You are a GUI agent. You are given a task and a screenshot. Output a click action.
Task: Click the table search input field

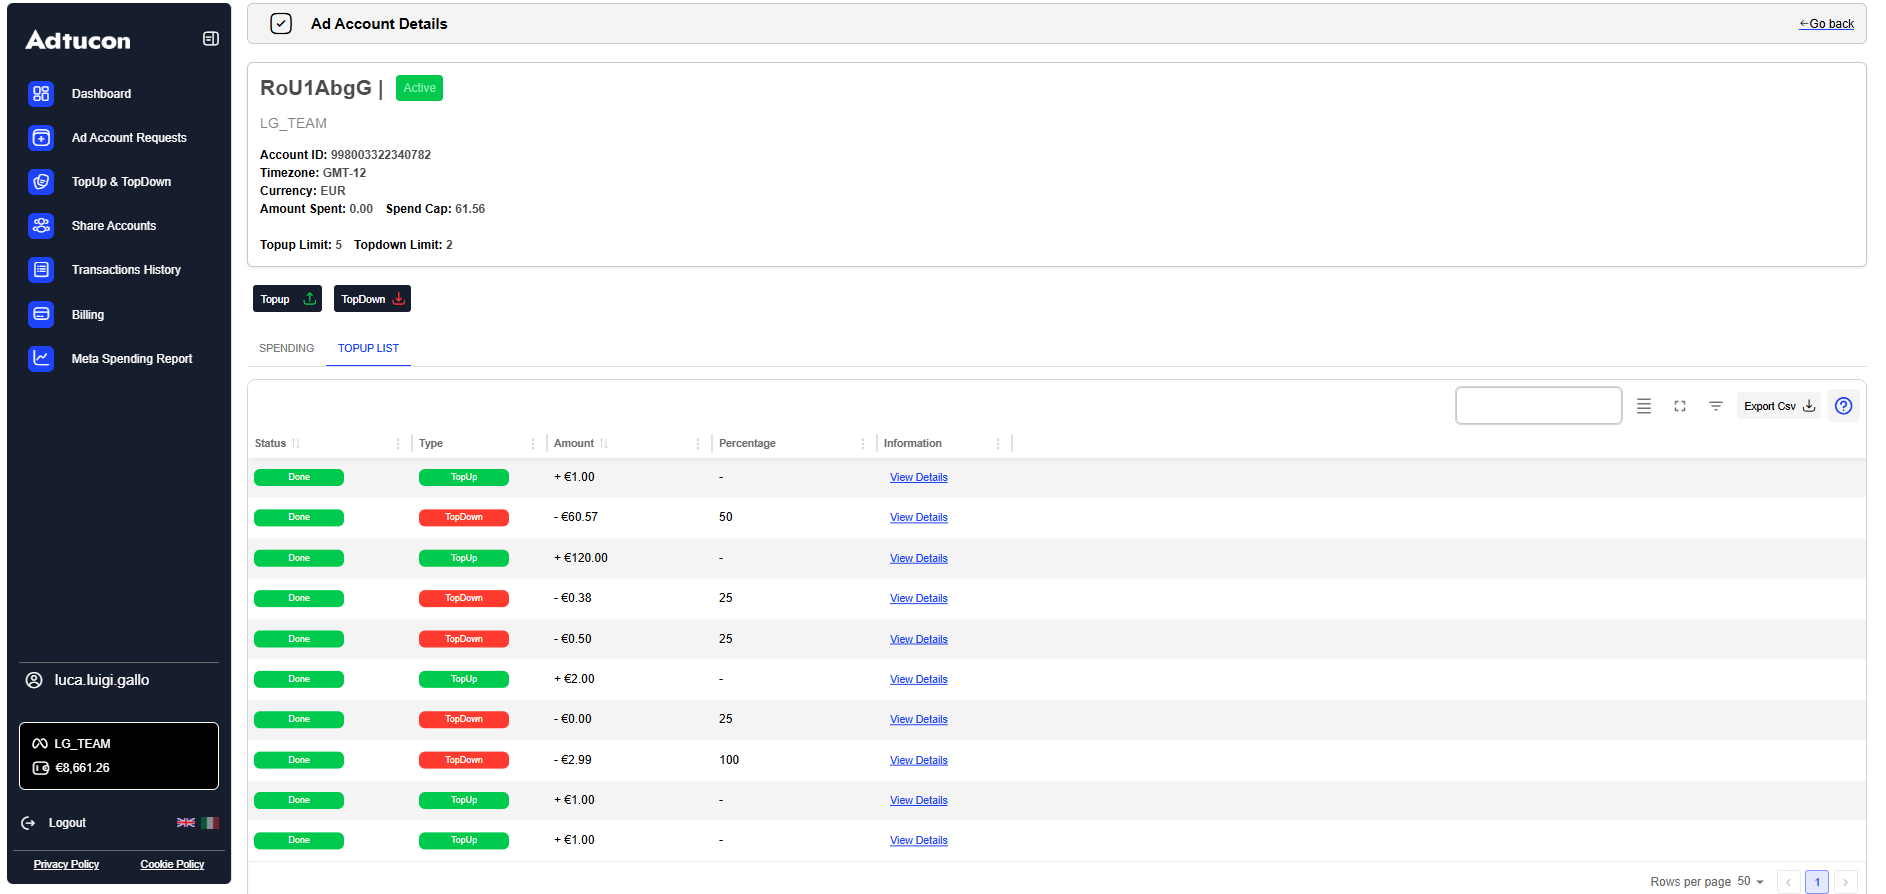(1538, 406)
